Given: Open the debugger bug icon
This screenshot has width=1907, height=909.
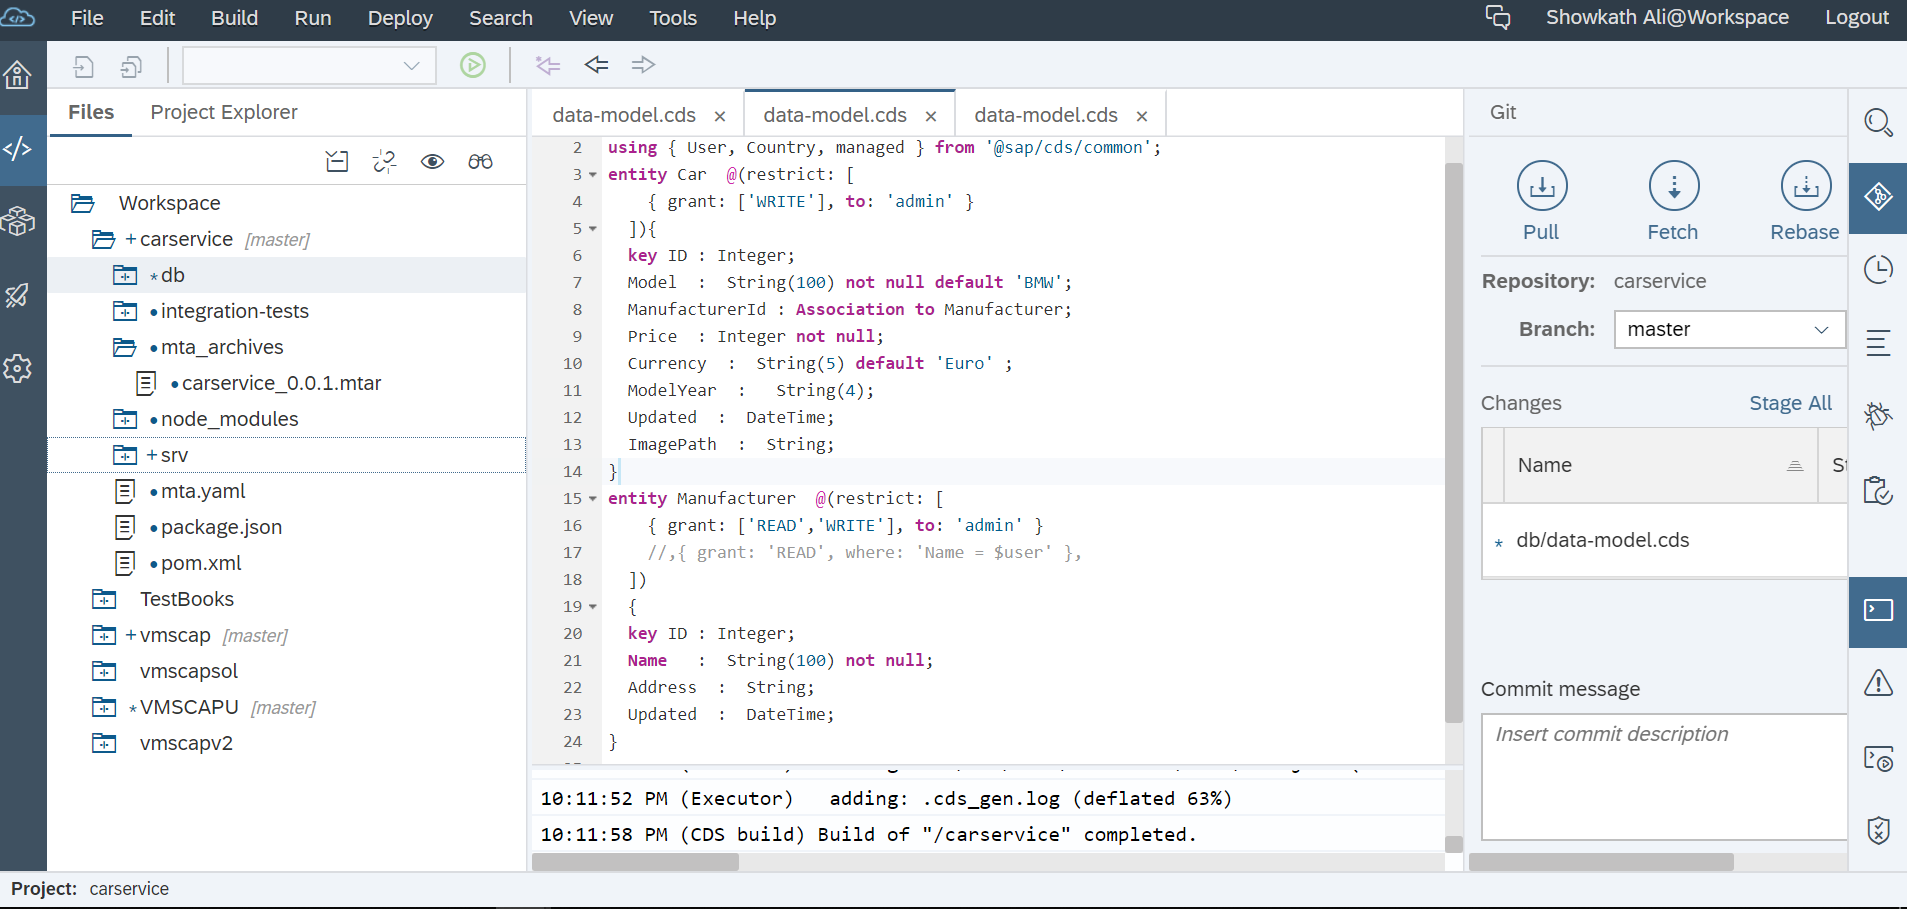Looking at the screenshot, I should tap(1880, 416).
